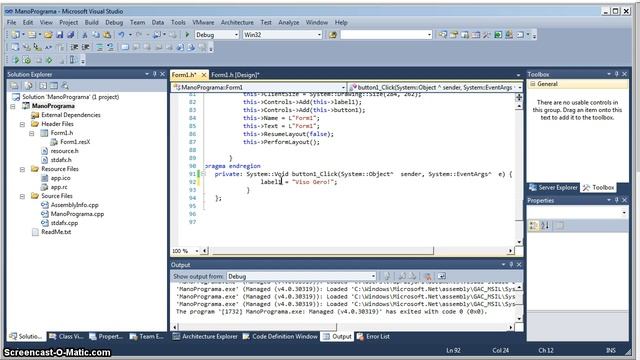Toggle auto-hide pin on the Toolbox

(616, 74)
